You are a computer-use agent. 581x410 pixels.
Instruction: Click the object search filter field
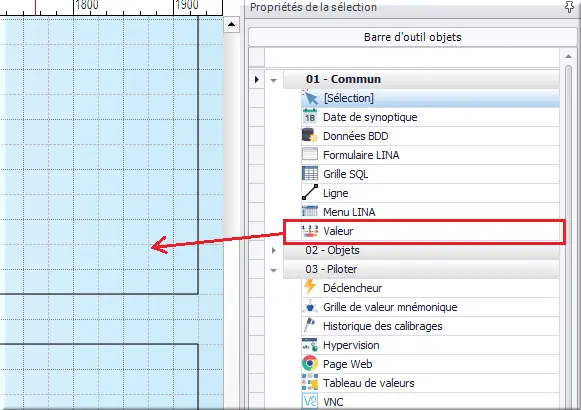(412, 58)
